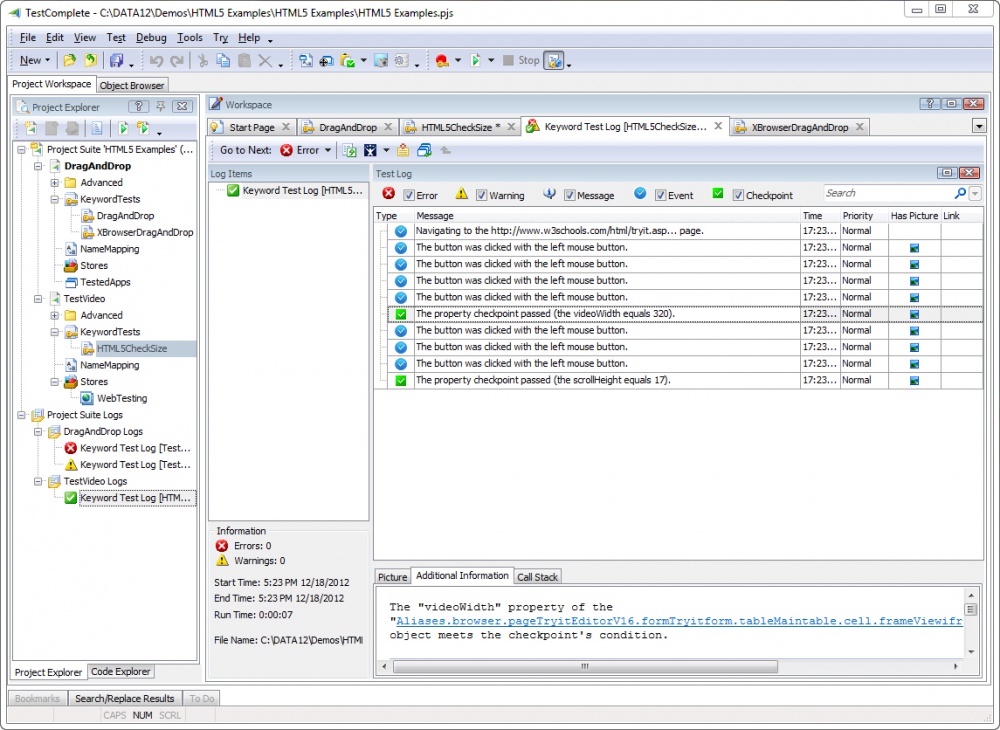Image resolution: width=1000 pixels, height=730 pixels.
Task: Click the horizontal scrollbar in Additional Information
Action: click(x=585, y=666)
